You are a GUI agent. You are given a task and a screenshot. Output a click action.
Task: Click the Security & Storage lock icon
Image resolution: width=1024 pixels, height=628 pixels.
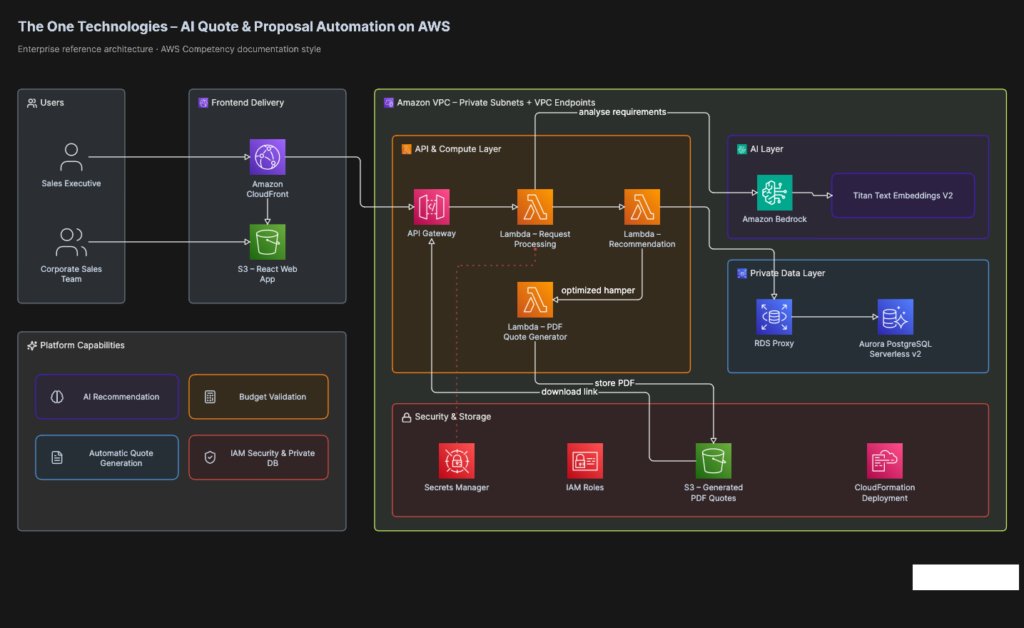click(x=406, y=417)
